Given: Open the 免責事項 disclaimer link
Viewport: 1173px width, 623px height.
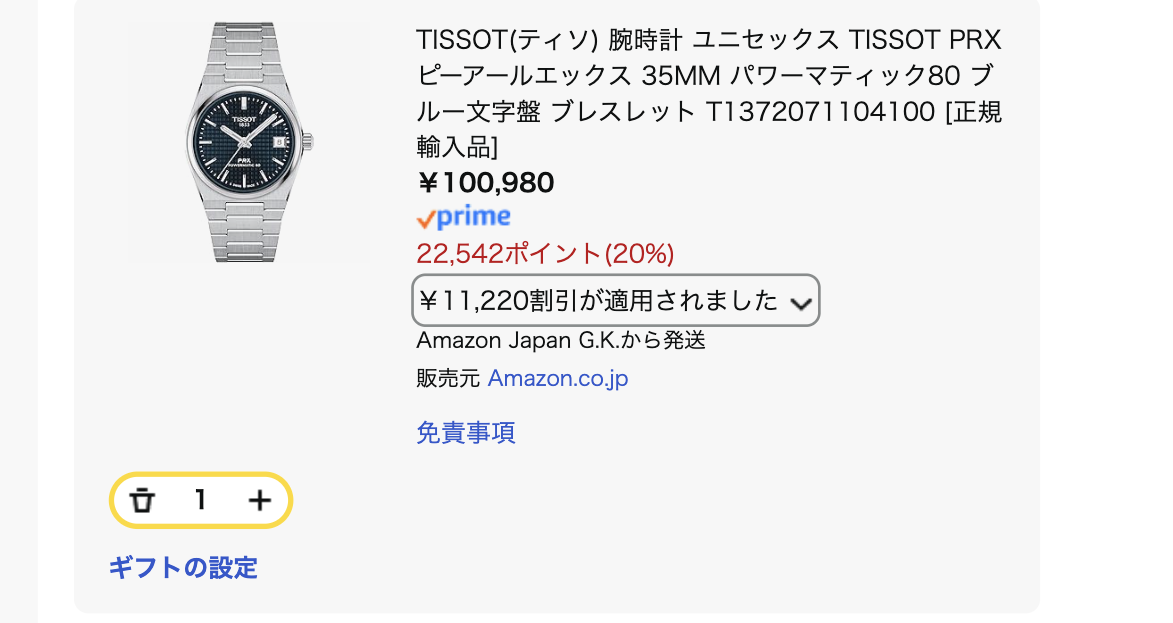Looking at the screenshot, I should coord(466,433).
